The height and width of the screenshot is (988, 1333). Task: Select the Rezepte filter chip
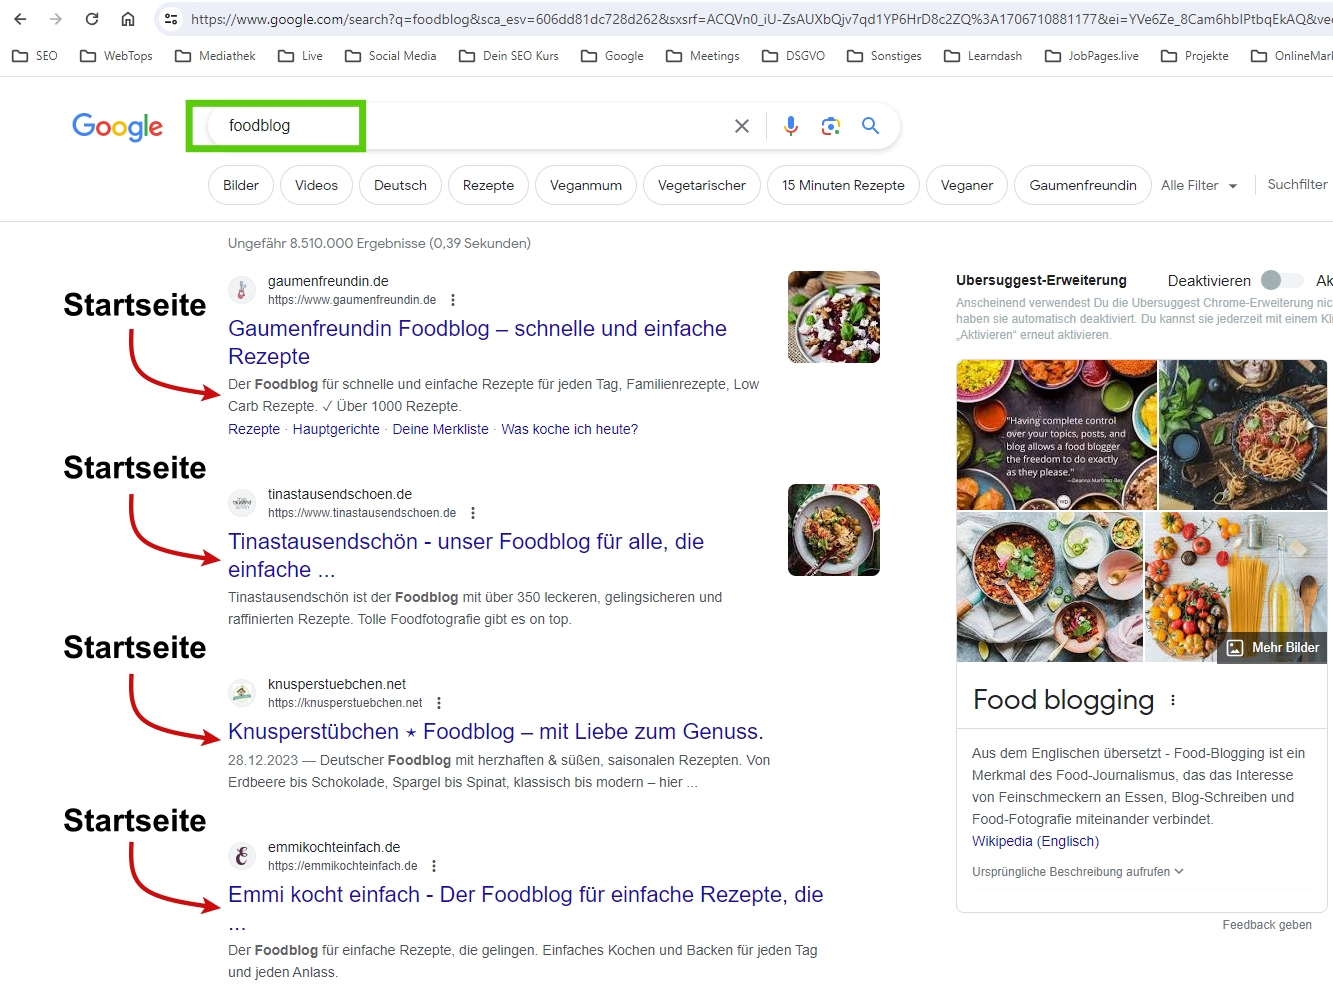(488, 185)
